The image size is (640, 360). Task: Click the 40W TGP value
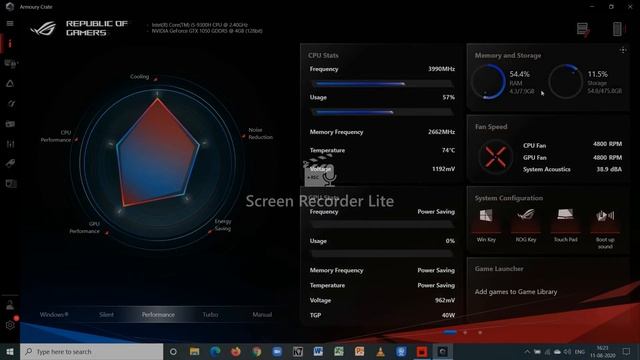448,316
